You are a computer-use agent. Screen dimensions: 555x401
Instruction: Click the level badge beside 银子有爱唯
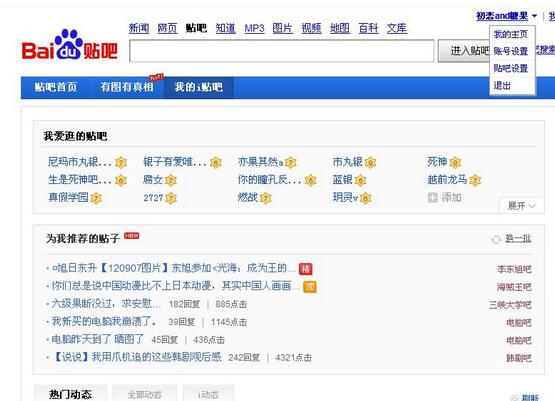click(216, 162)
